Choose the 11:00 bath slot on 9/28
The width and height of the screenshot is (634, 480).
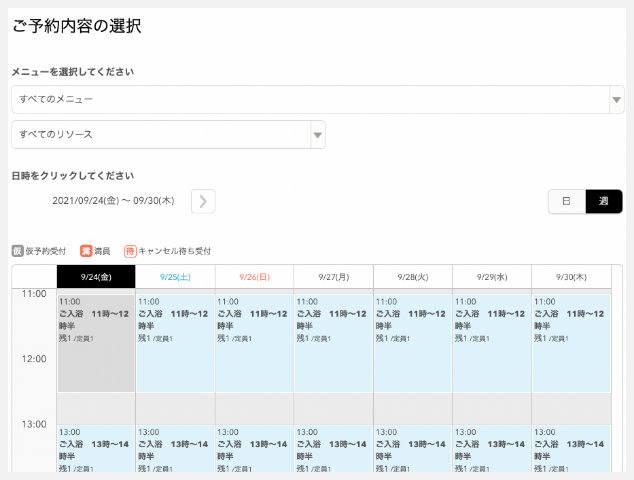[413, 343]
